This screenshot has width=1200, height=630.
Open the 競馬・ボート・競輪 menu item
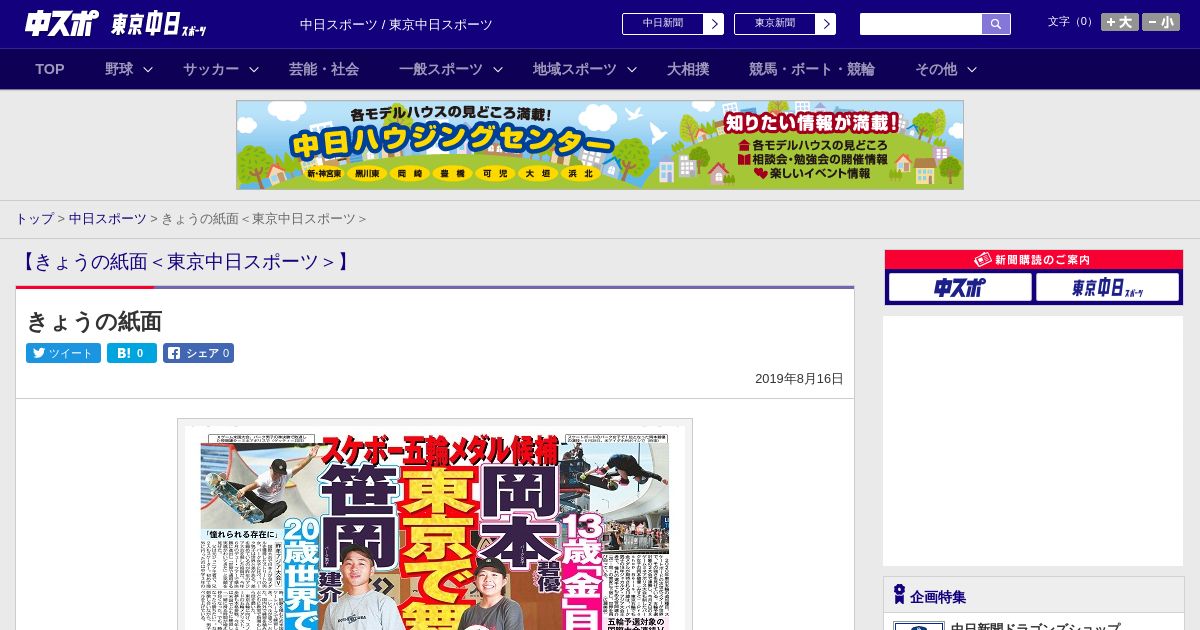(x=812, y=69)
